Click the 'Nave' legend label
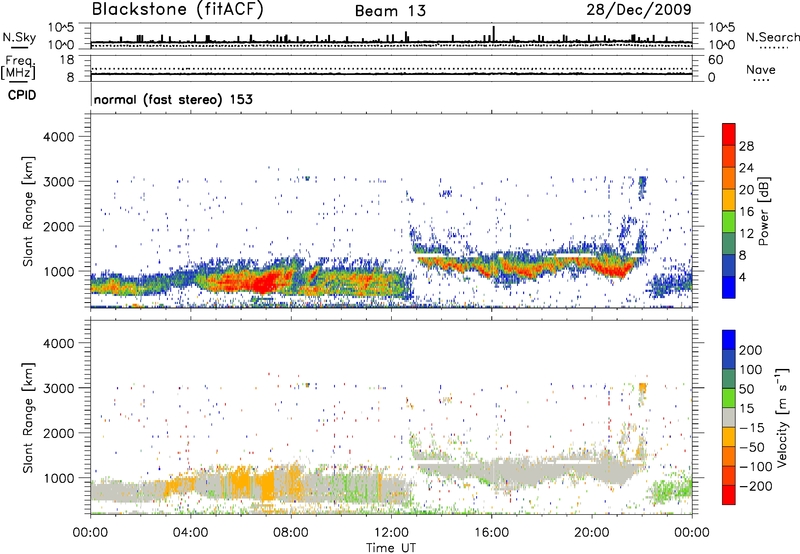 click(x=761, y=69)
